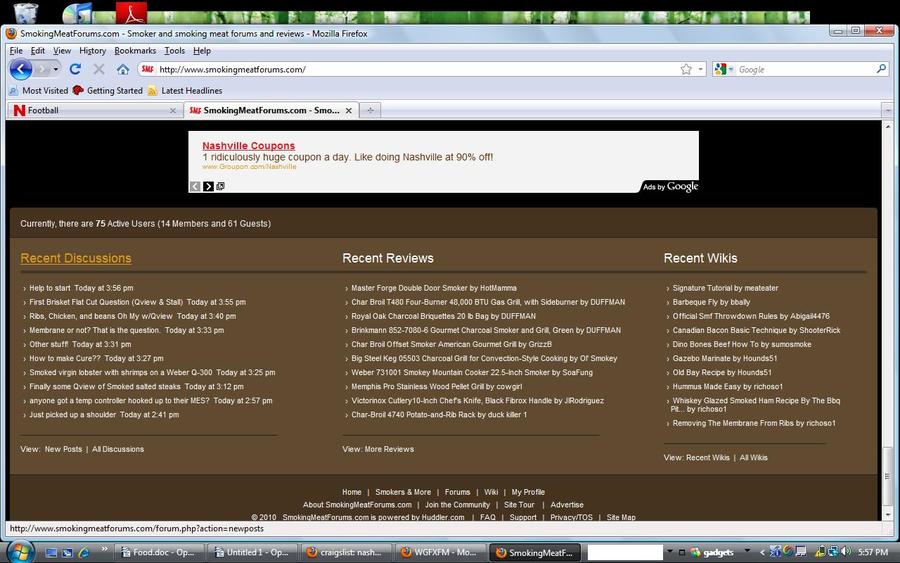900x563 pixels.
Task: Open the Nashville Coupons ad link
Action: point(248,146)
